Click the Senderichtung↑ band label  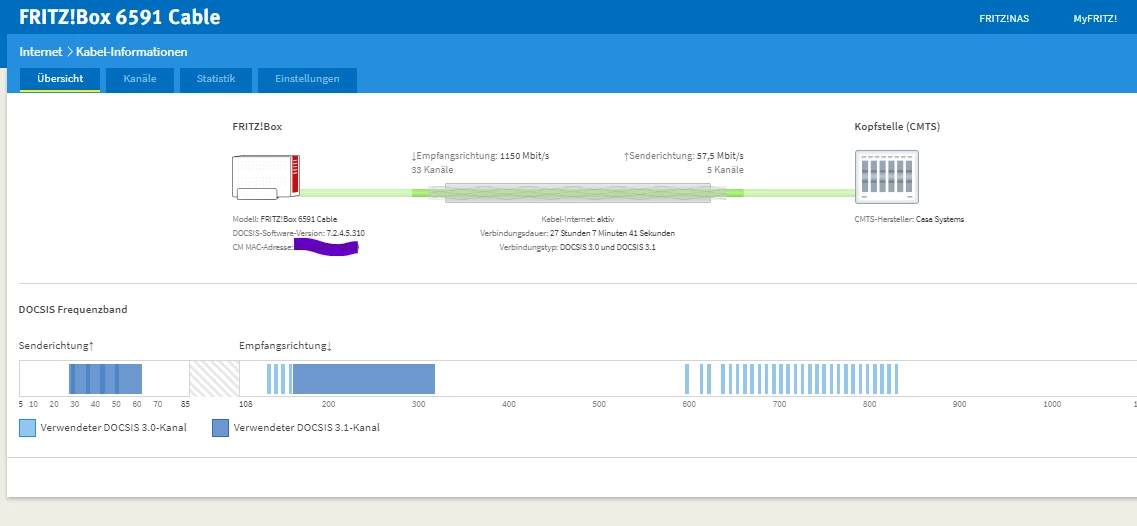[57, 346]
